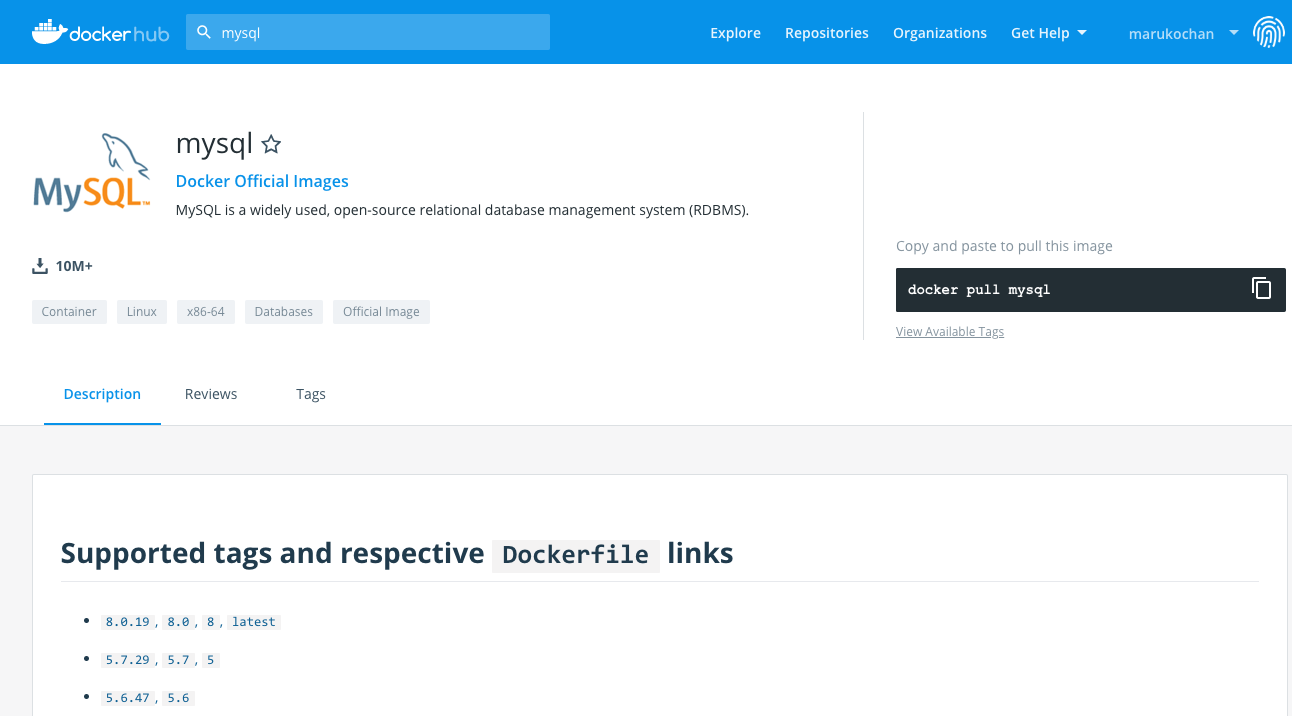Viewport: 1292px width, 716px height.
Task: Open the Get Help dropdown
Action: 1048,33
